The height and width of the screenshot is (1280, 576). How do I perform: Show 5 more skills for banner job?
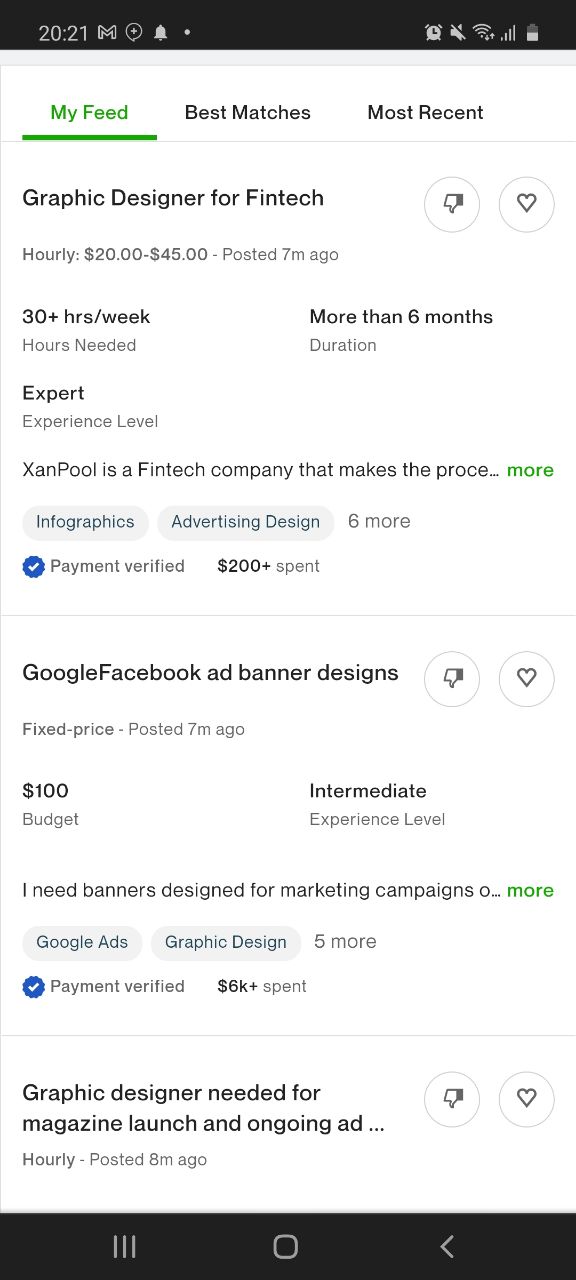[x=345, y=941]
